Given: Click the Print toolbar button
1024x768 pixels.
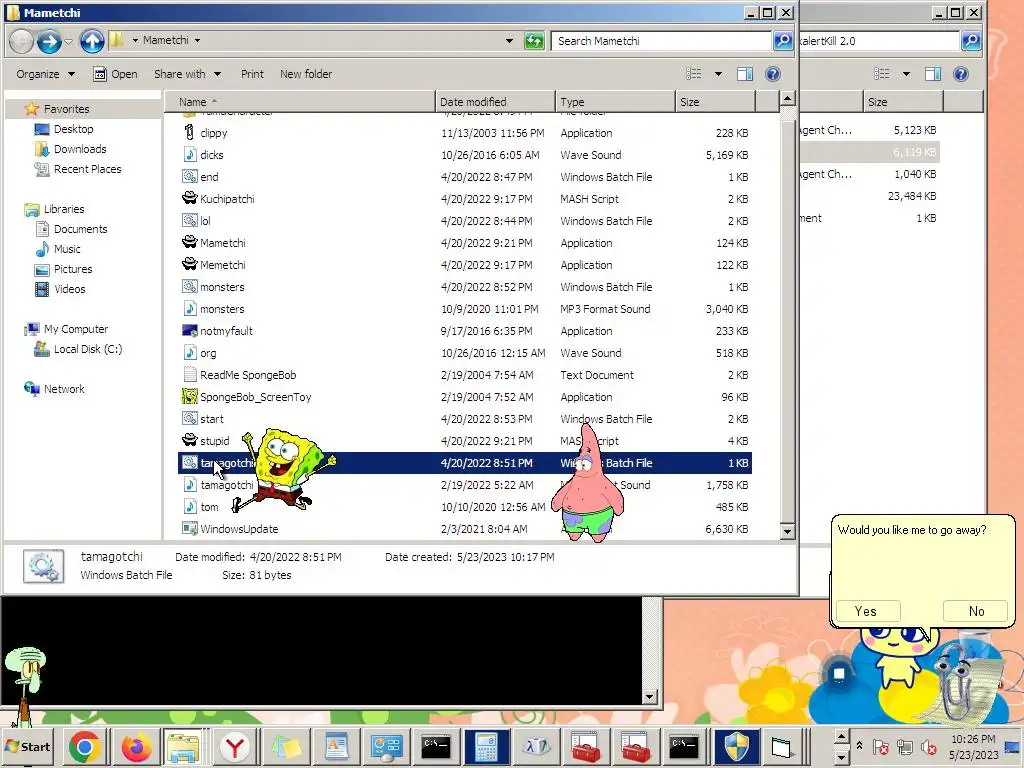Looking at the screenshot, I should [252, 74].
